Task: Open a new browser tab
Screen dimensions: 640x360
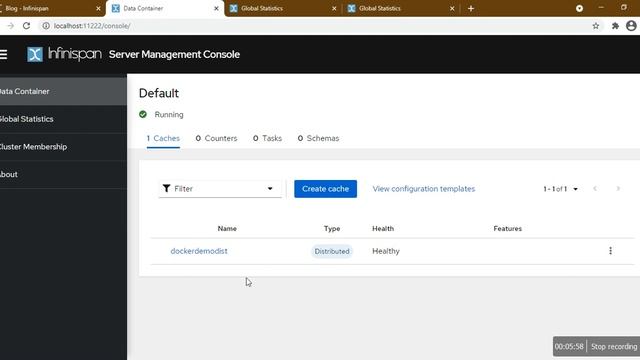Action: click(471, 8)
